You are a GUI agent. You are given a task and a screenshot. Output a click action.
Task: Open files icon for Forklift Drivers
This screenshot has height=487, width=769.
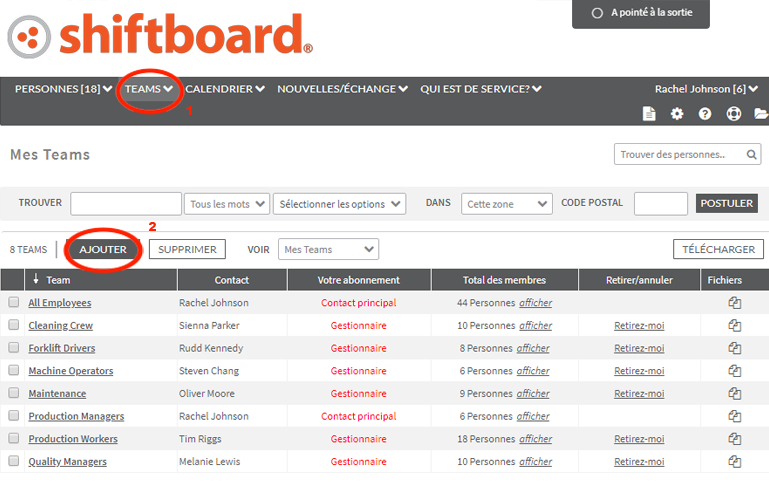[x=735, y=348]
